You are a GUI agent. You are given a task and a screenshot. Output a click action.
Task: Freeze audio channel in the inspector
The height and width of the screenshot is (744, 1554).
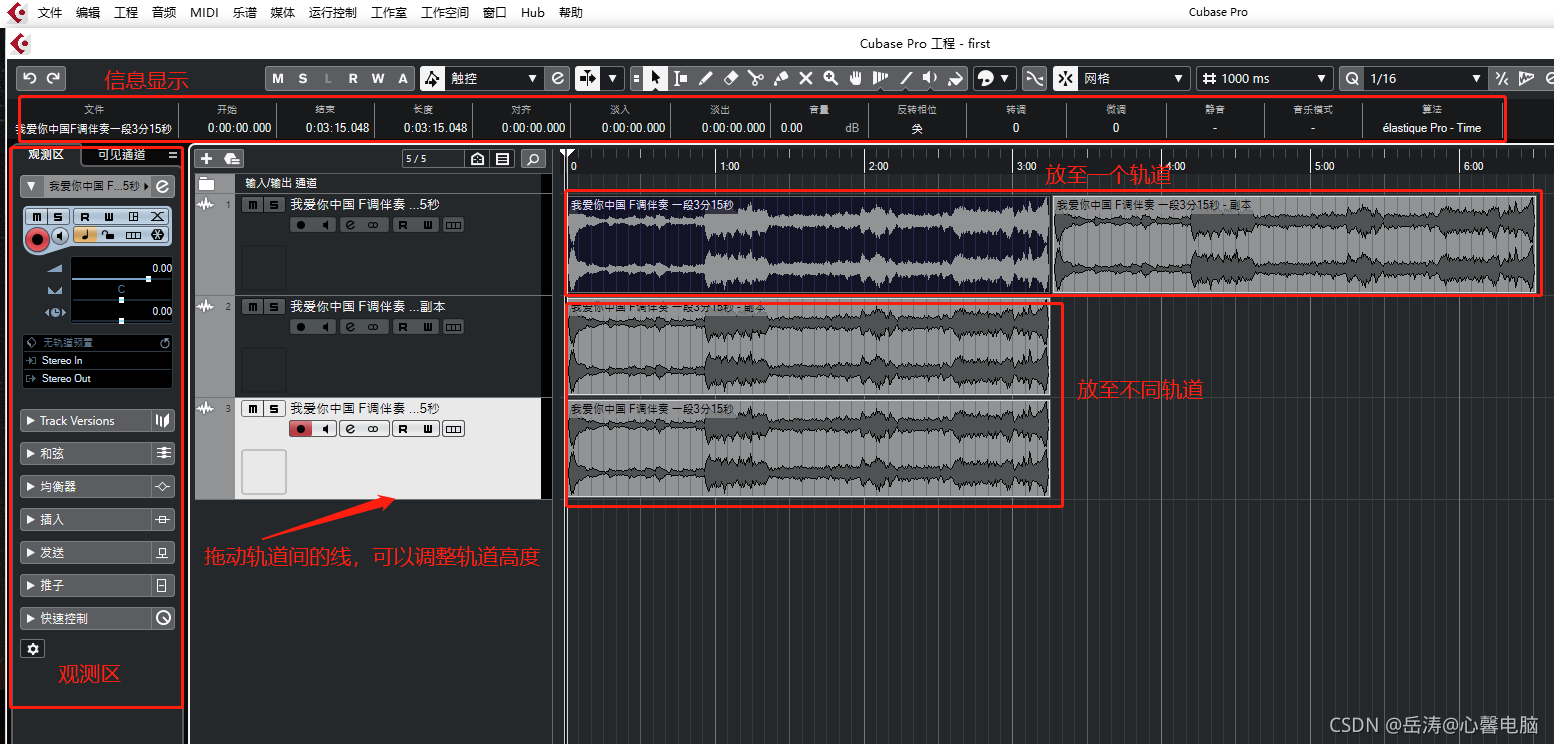click(157, 235)
